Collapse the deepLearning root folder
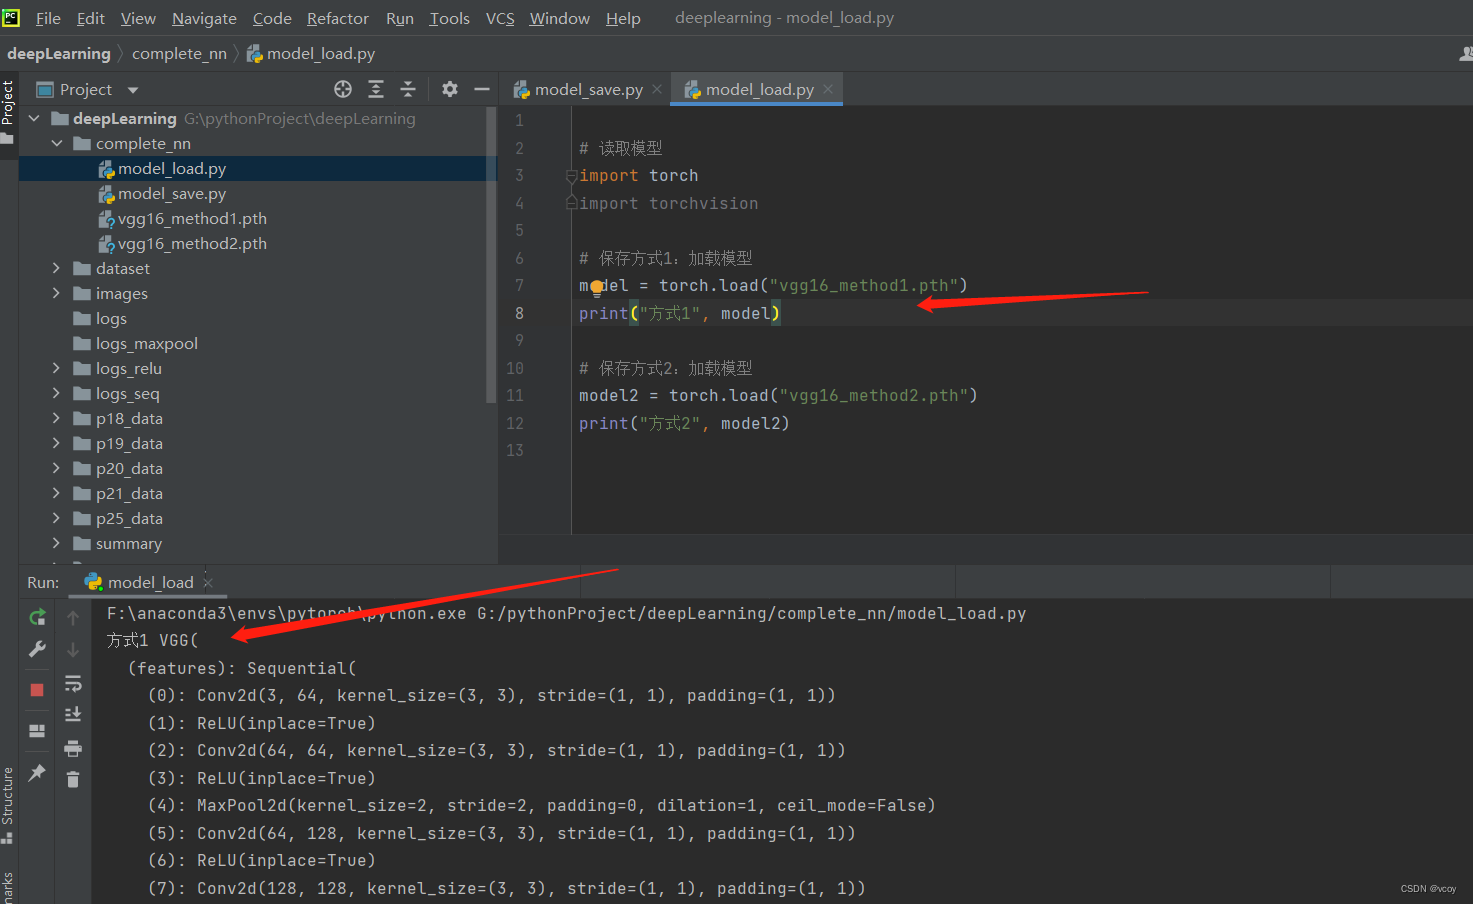The image size is (1473, 904). pyautogui.click(x=34, y=118)
